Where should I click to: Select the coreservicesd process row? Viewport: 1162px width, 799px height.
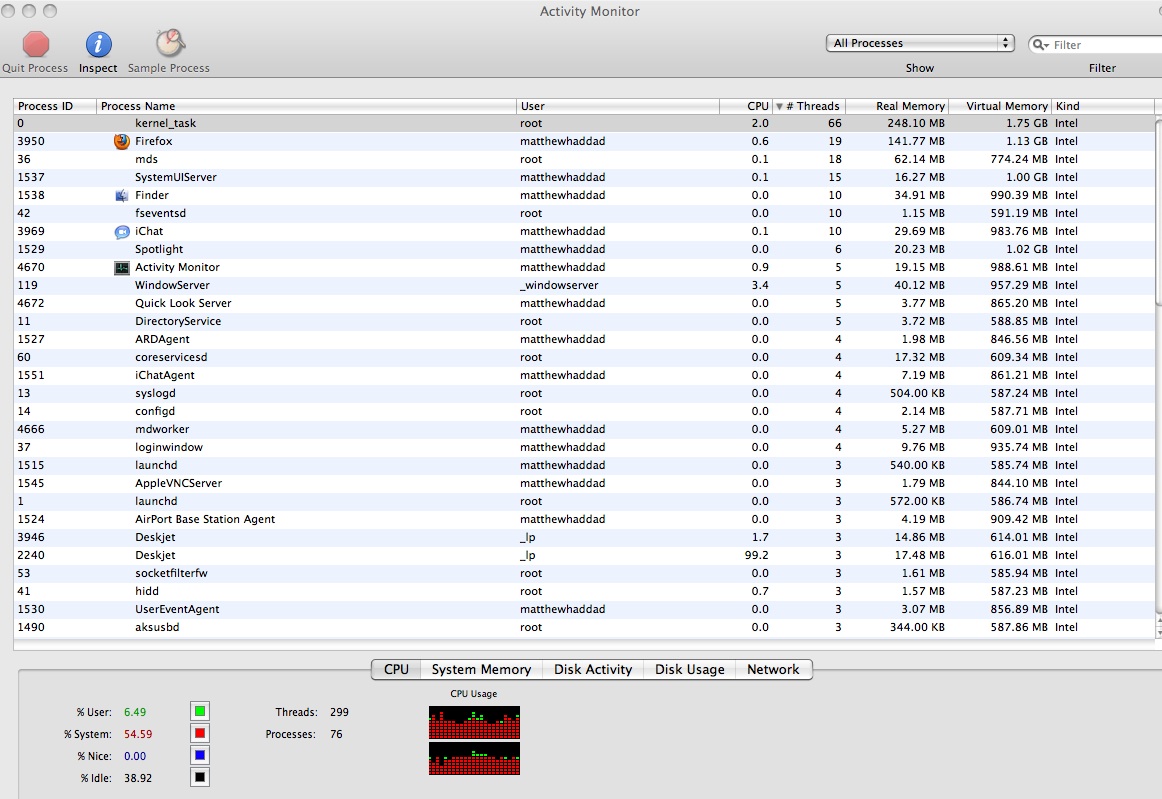click(x=584, y=357)
